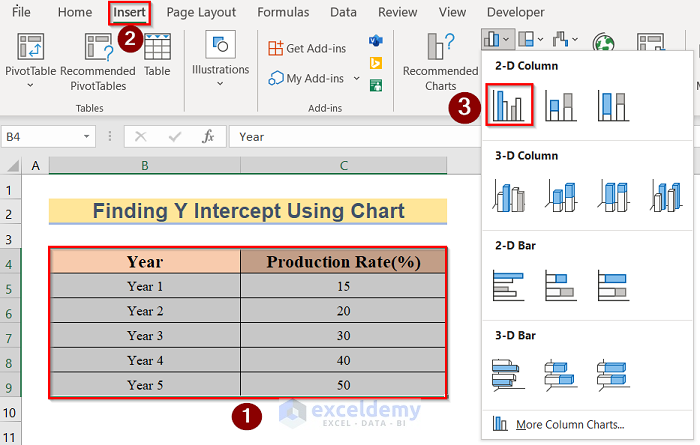The height and width of the screenshot is (445, 700).
Task: Switch to the Insert tab
Action: pyautogui.click(x=129, y=12)
